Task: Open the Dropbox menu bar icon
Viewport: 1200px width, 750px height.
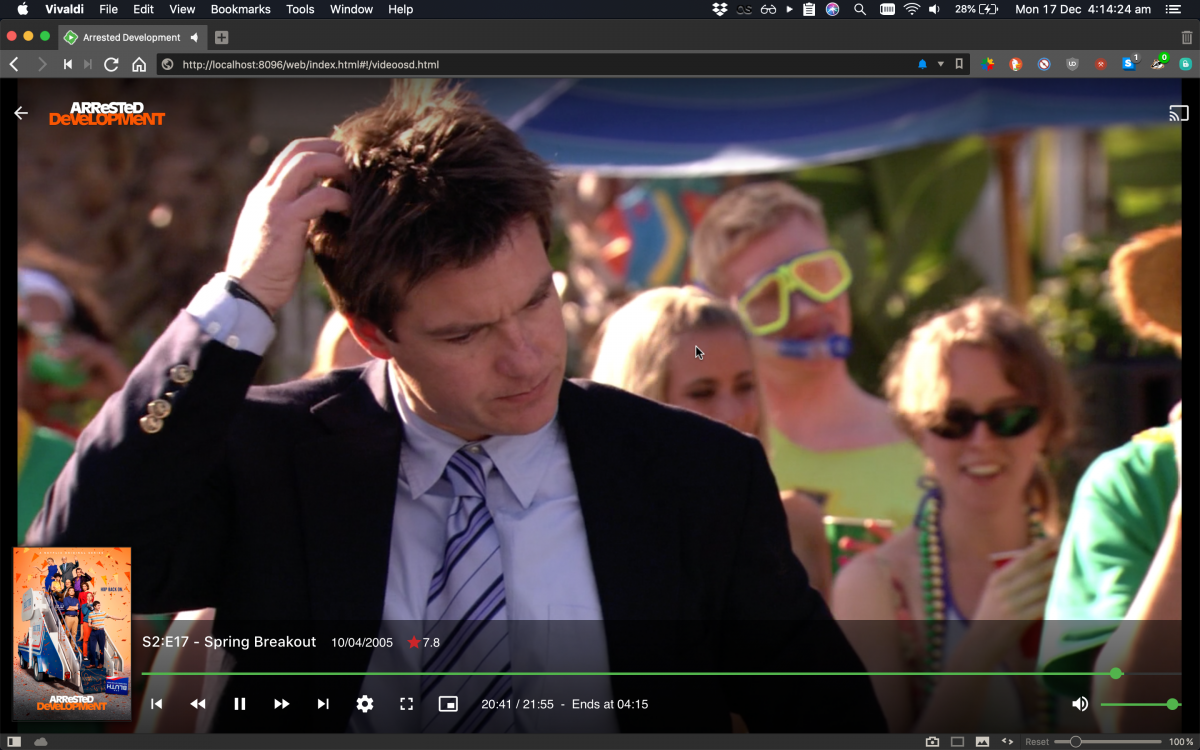Action: click(719, 9)
